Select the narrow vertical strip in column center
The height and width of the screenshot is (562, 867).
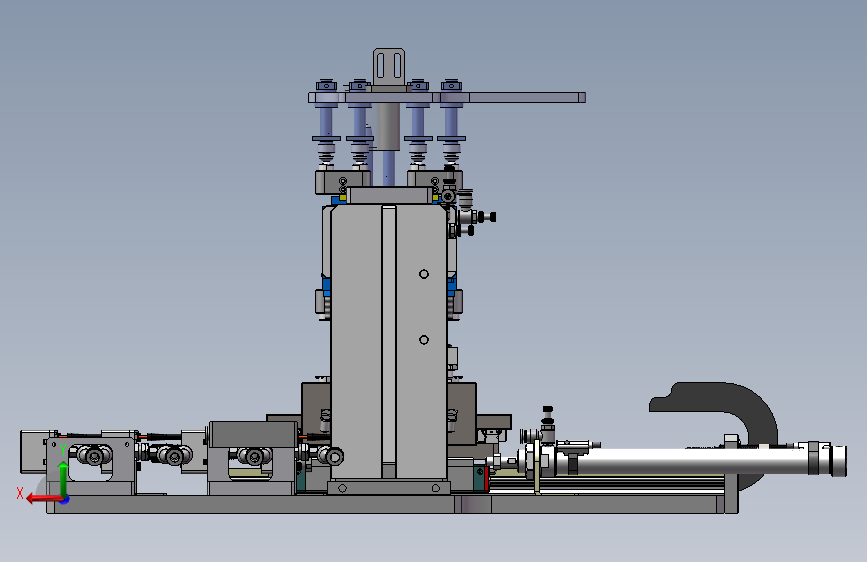[389, 342]
